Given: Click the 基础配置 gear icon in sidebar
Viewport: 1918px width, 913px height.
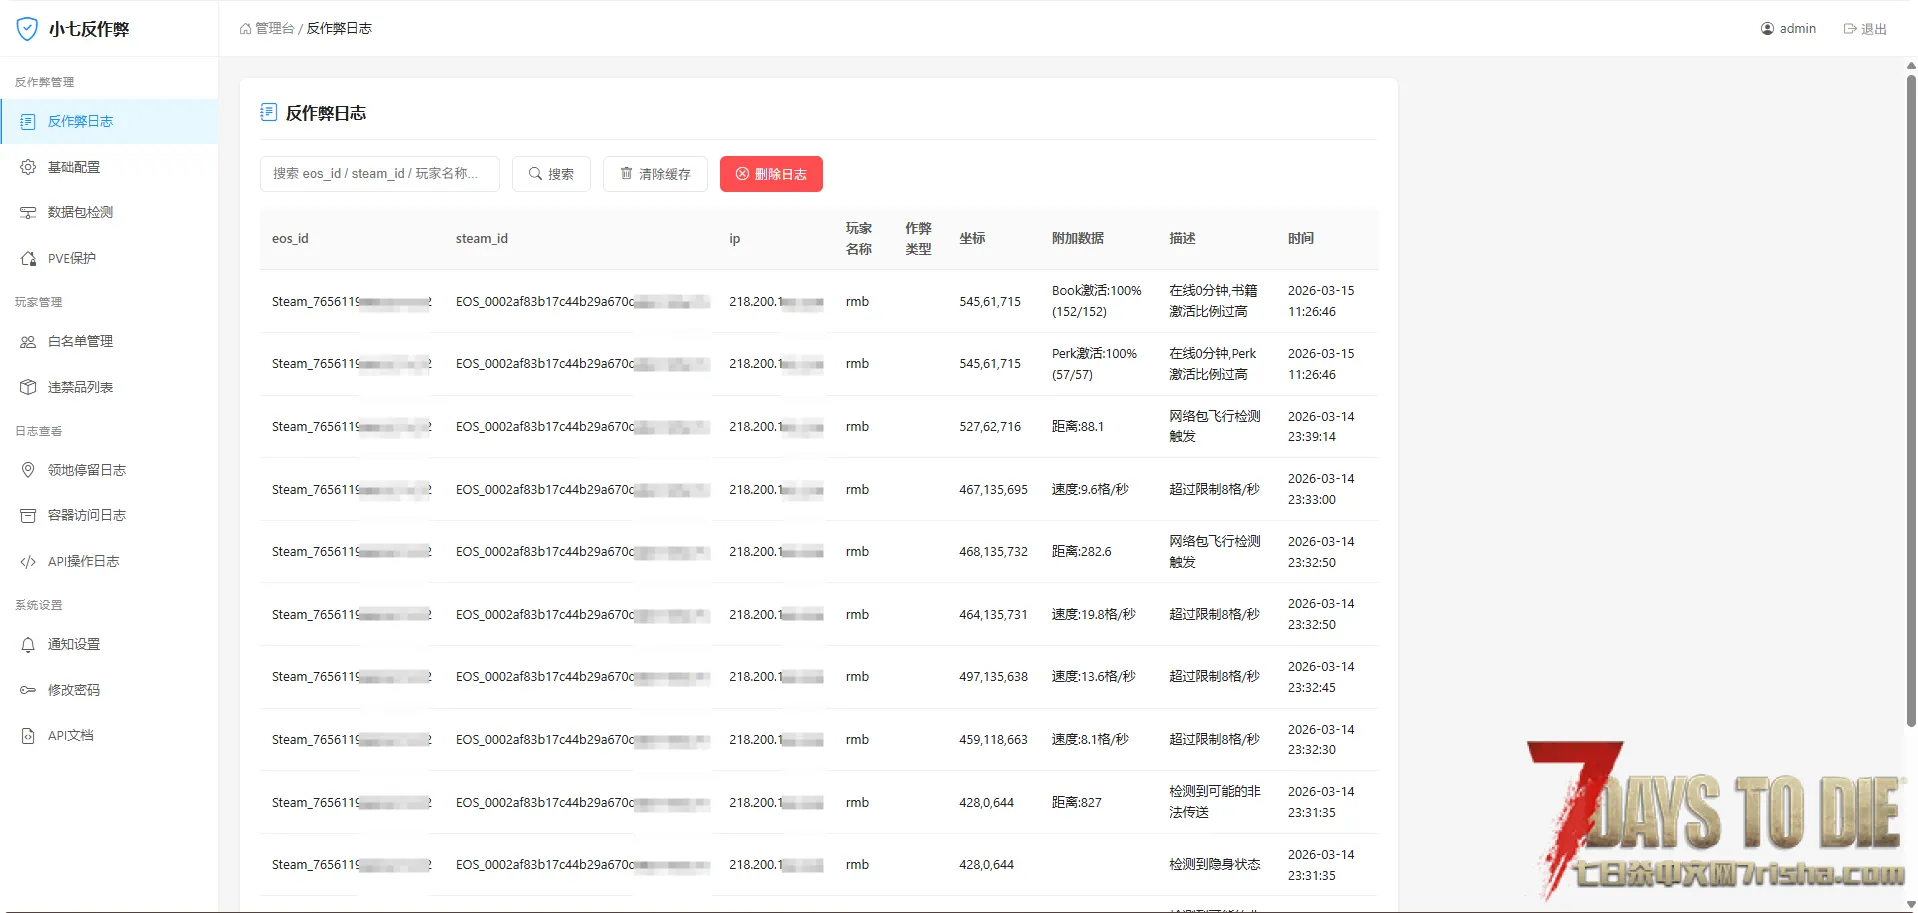Looking at the screenshot, I should 28,167.
